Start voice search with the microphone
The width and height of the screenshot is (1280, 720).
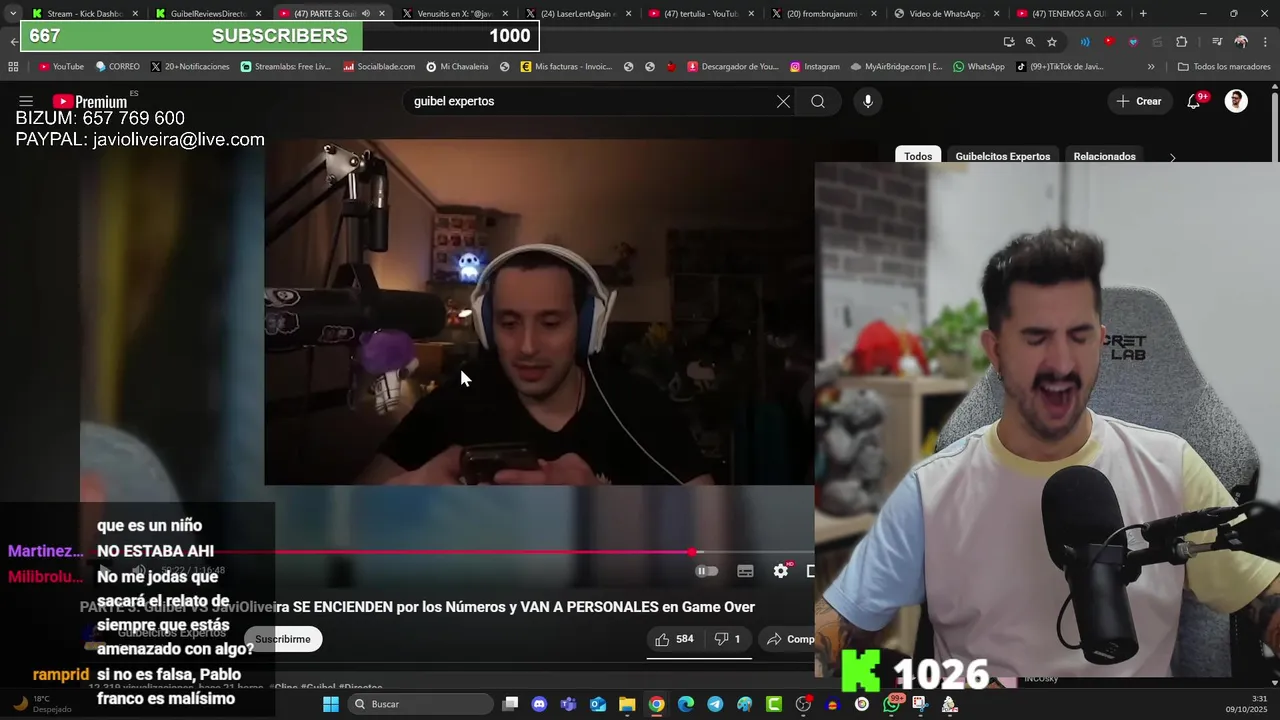point(868,101)
